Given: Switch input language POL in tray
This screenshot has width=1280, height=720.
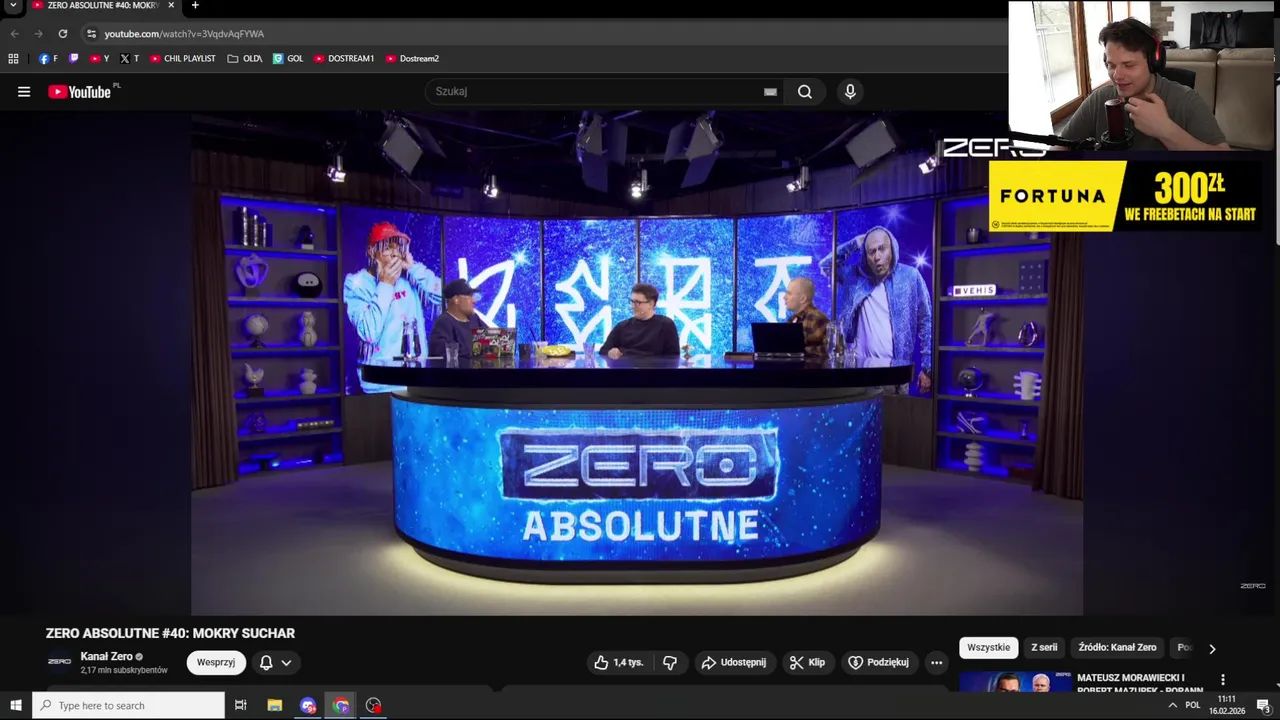Looking at the screenshot, I should tap(1192, 705).
